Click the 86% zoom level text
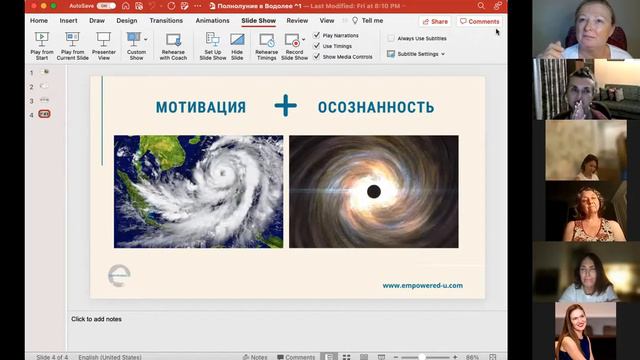This screenshot has height=360, width=640. (472, 357)
